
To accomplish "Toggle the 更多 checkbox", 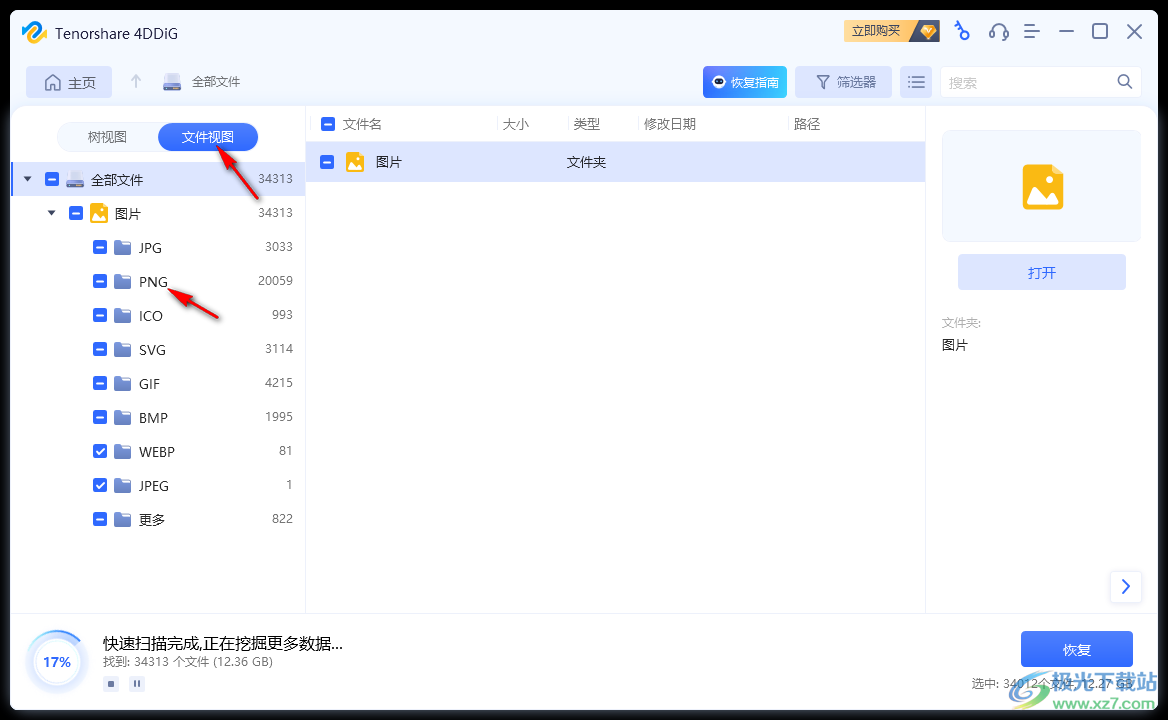I will pyautogui.click(x=100, y=519).
